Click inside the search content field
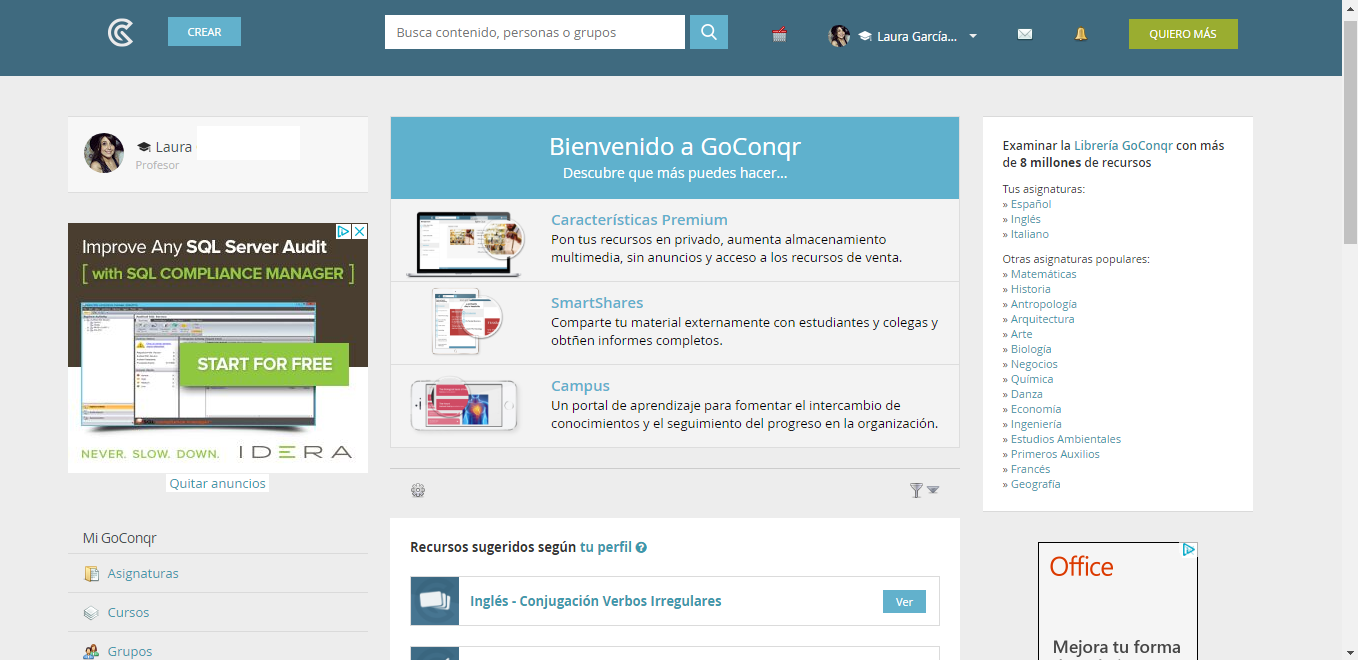The image size is (1358, 660). 534,31
